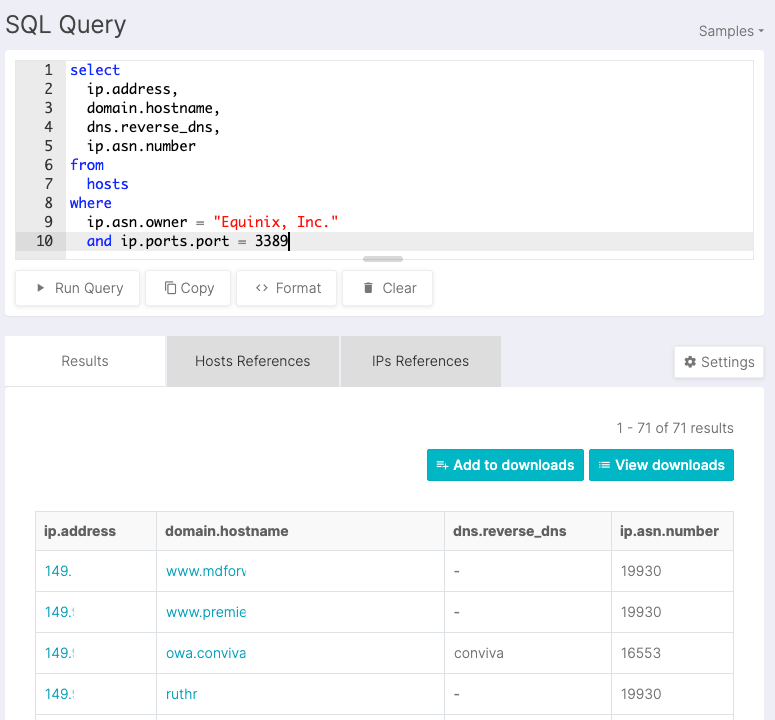
Task: Click the 'hosts' table name on line 7
Action: coord(107,184)
